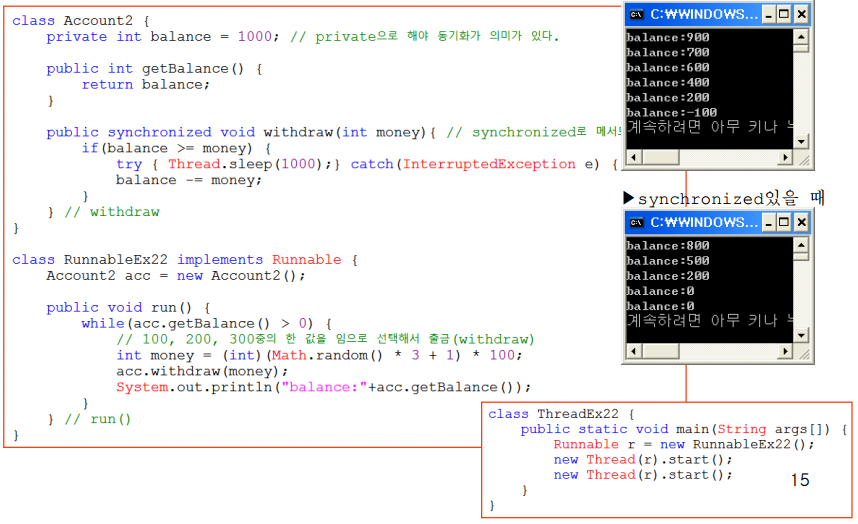Screen dimensions: 858x524
Task: Click the up scroll arrow in the balance:900 console
Action: click(801, 36)
